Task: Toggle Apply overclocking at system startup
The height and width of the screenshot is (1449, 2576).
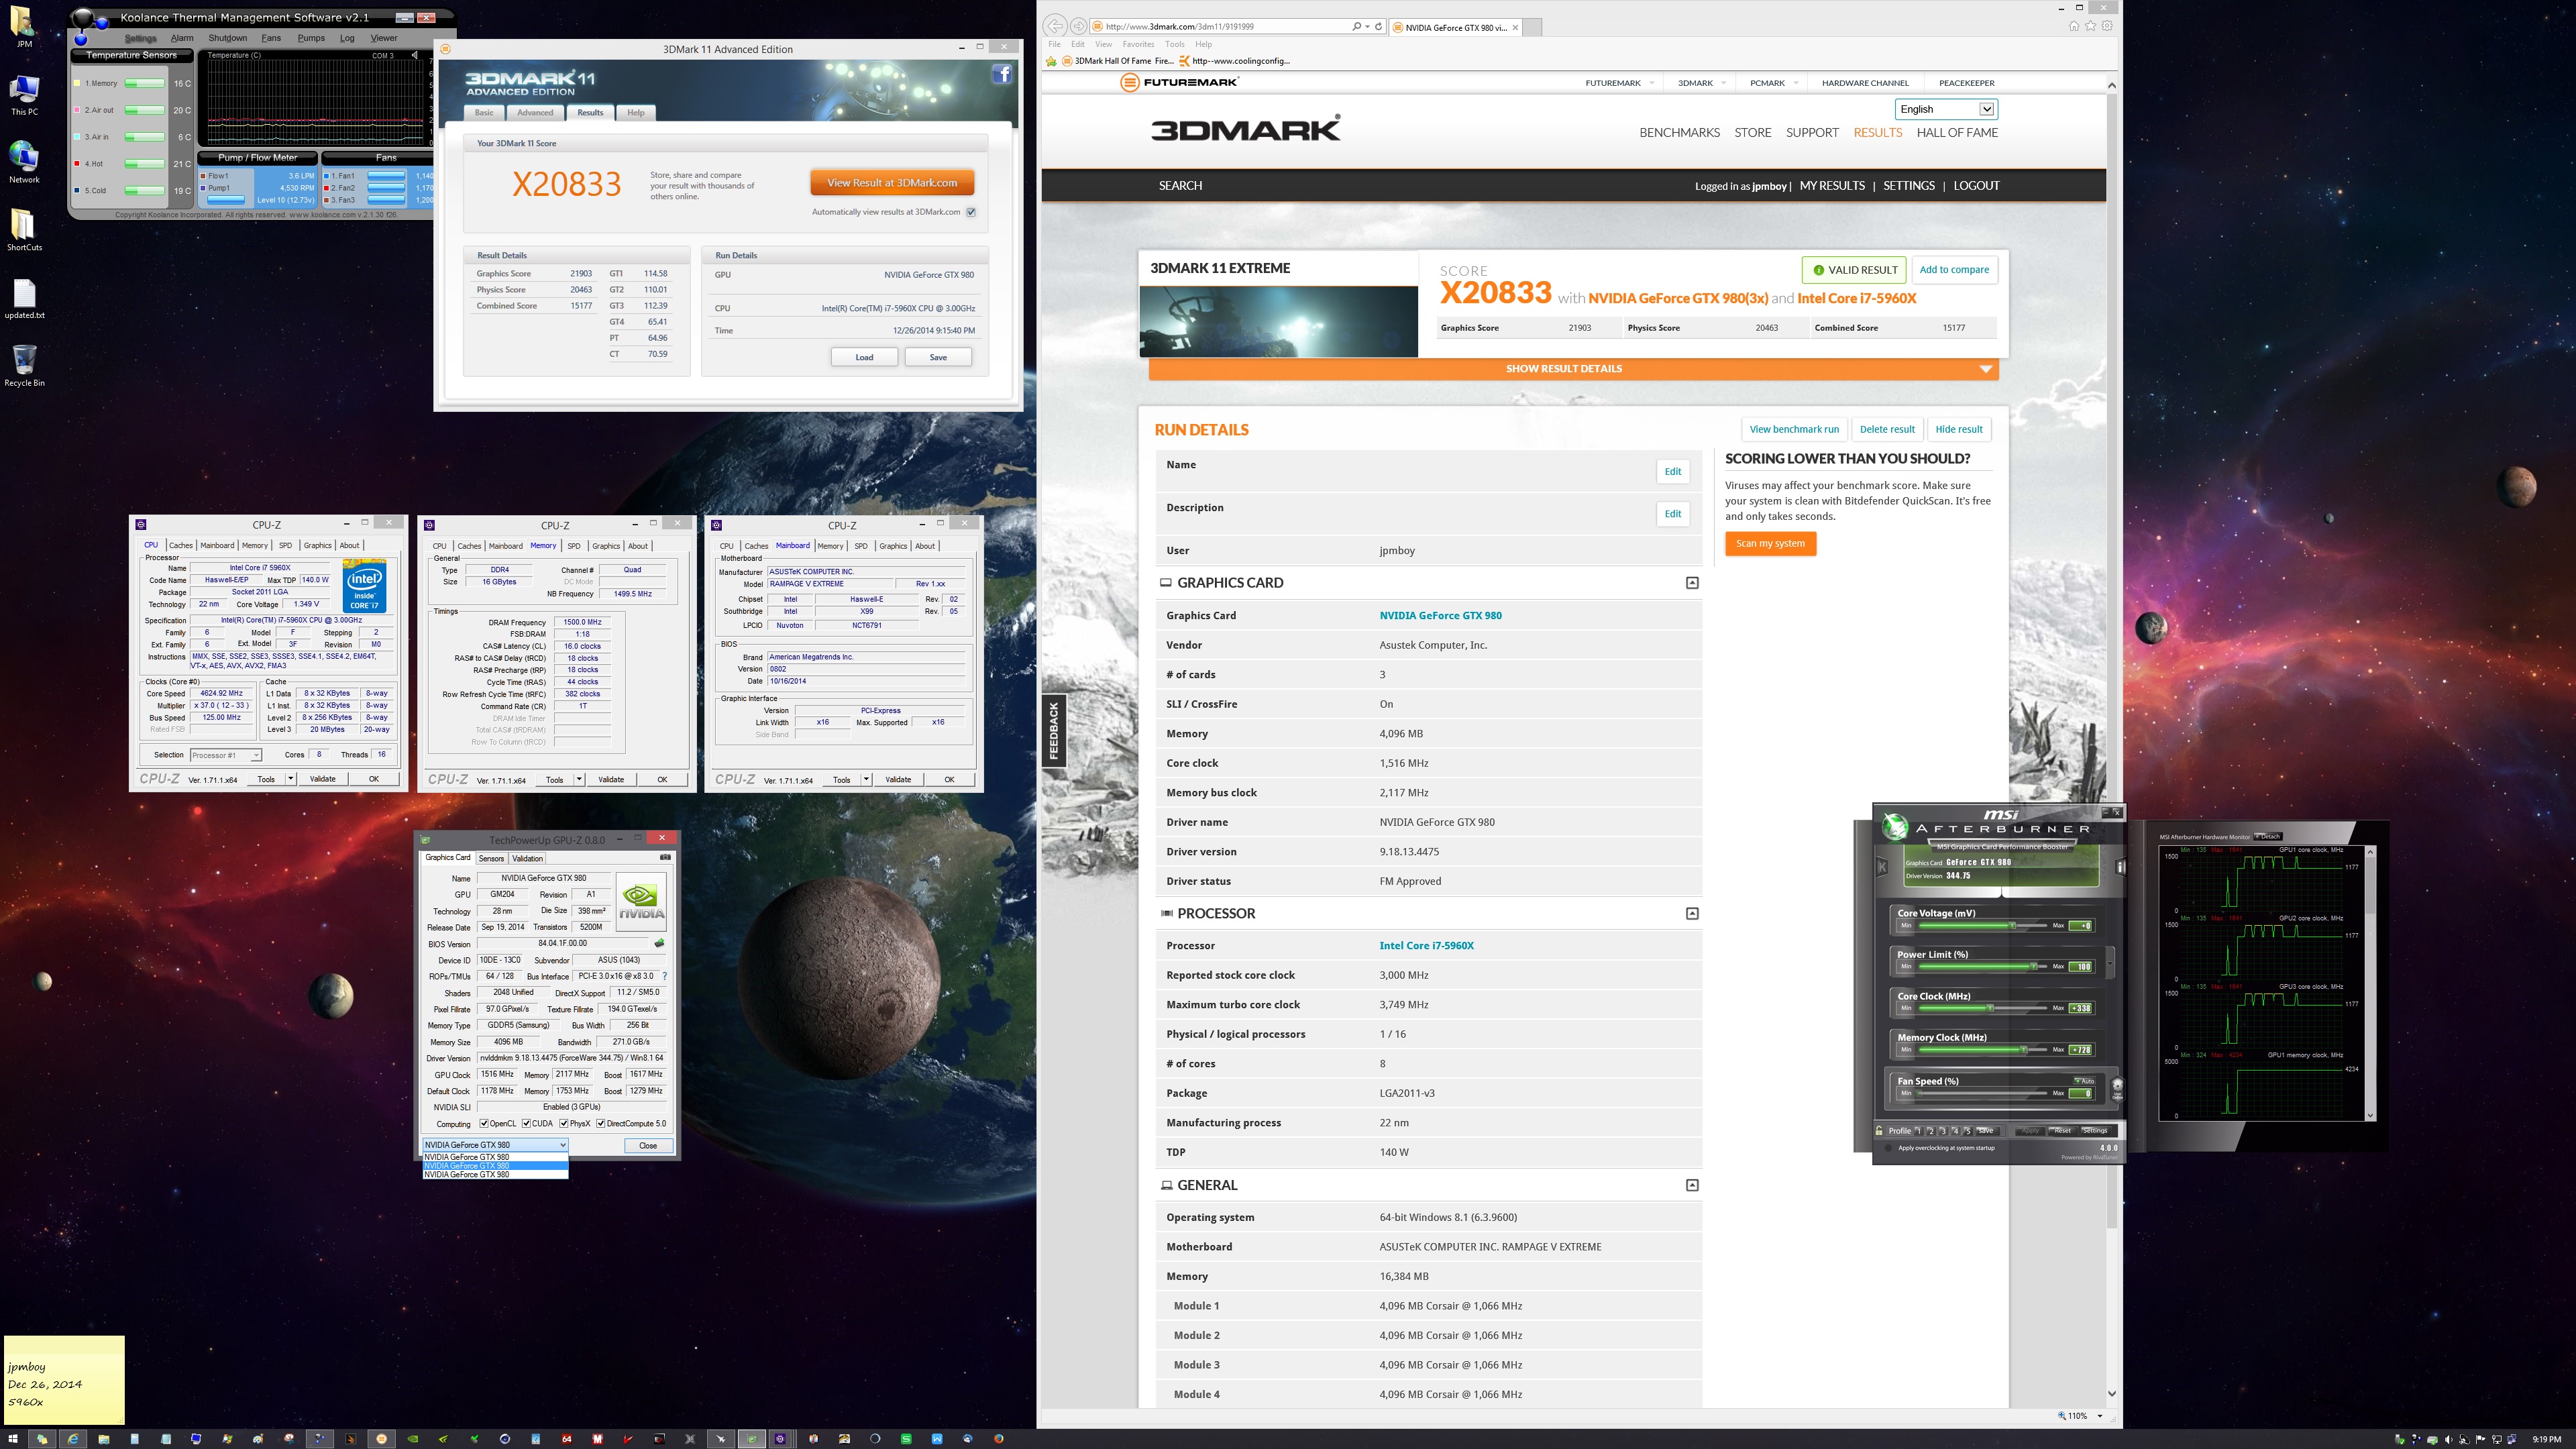Action: [x=1888, y=1148]
